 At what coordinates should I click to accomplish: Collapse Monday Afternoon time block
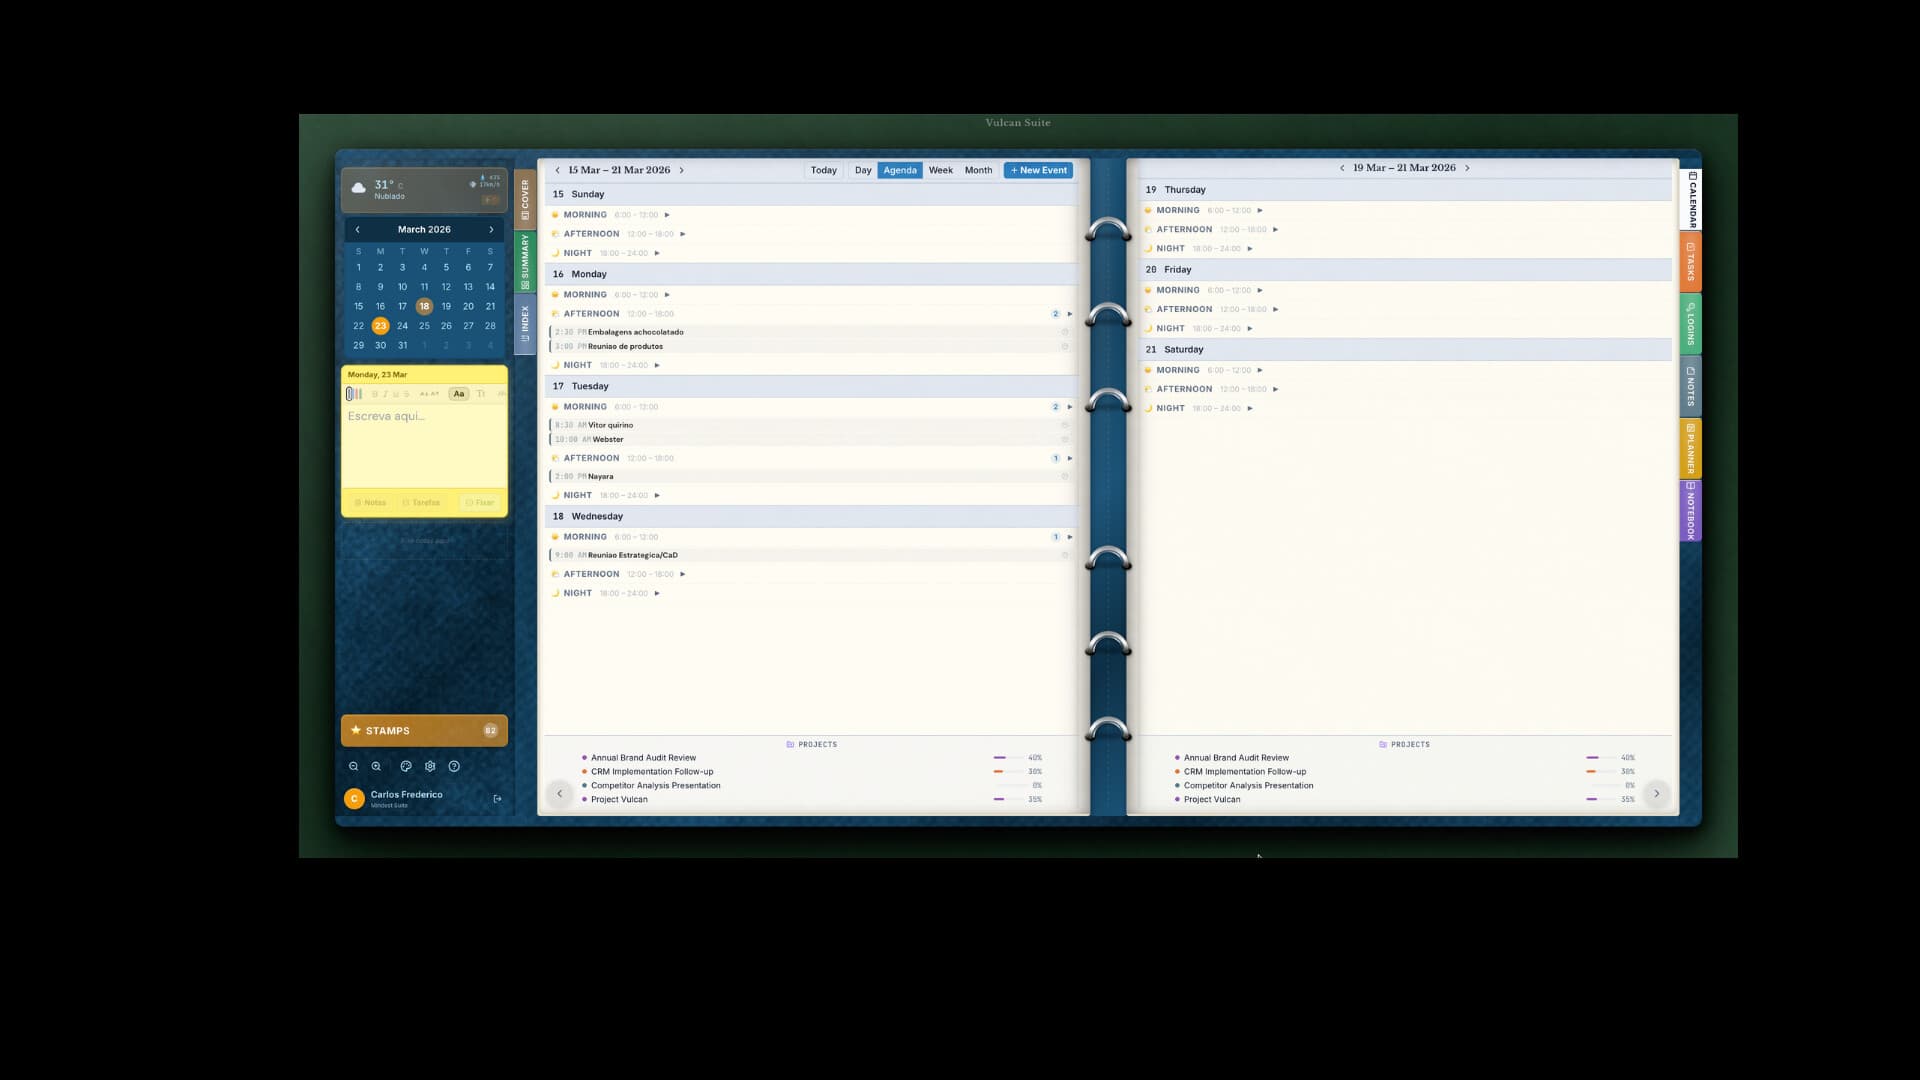point(1069,314)
